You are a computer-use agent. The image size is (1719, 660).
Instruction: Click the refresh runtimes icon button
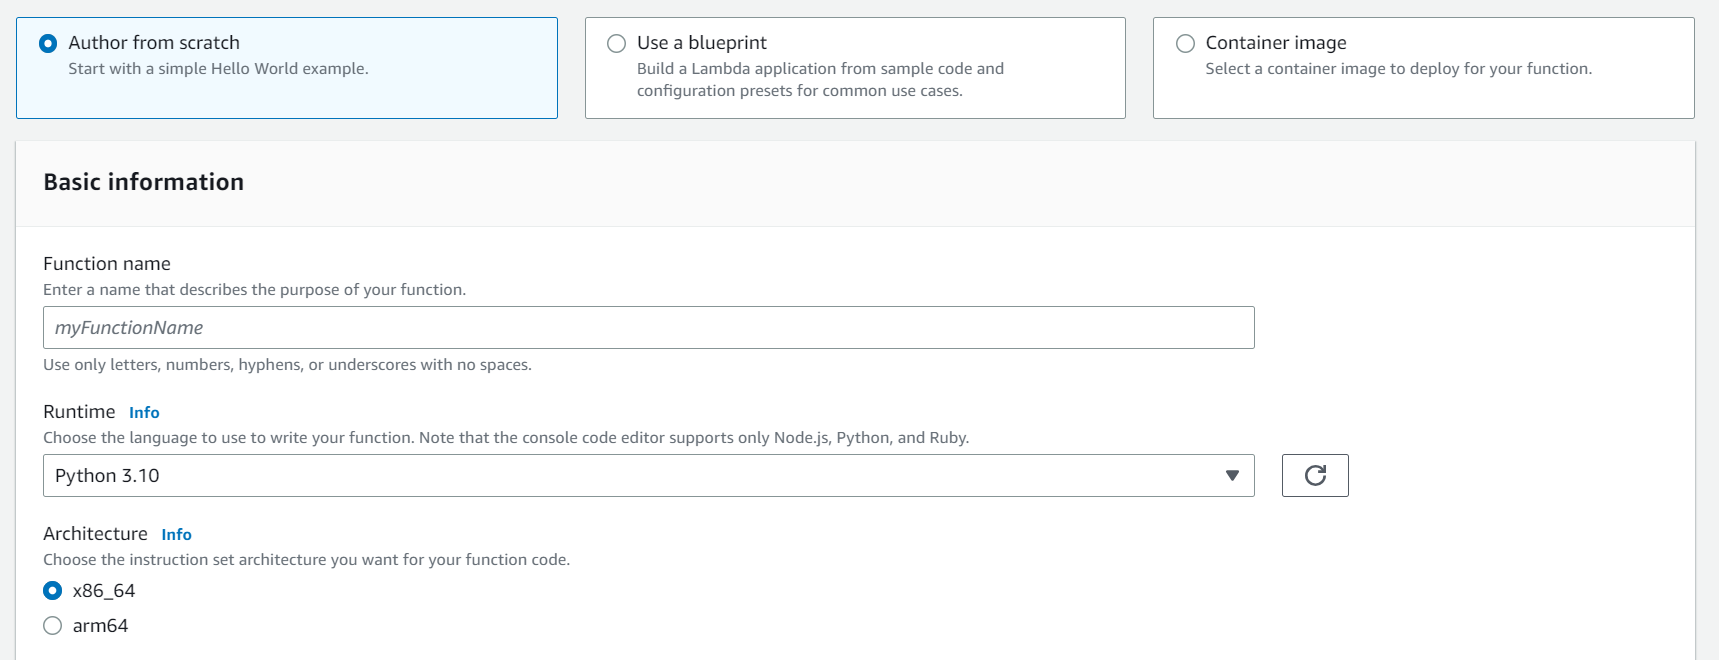[x=1314, y=476]
